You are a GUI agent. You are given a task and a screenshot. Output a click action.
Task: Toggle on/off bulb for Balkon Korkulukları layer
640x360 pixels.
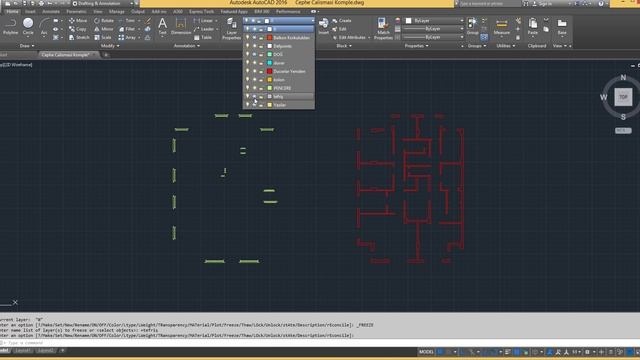[247, 37]
